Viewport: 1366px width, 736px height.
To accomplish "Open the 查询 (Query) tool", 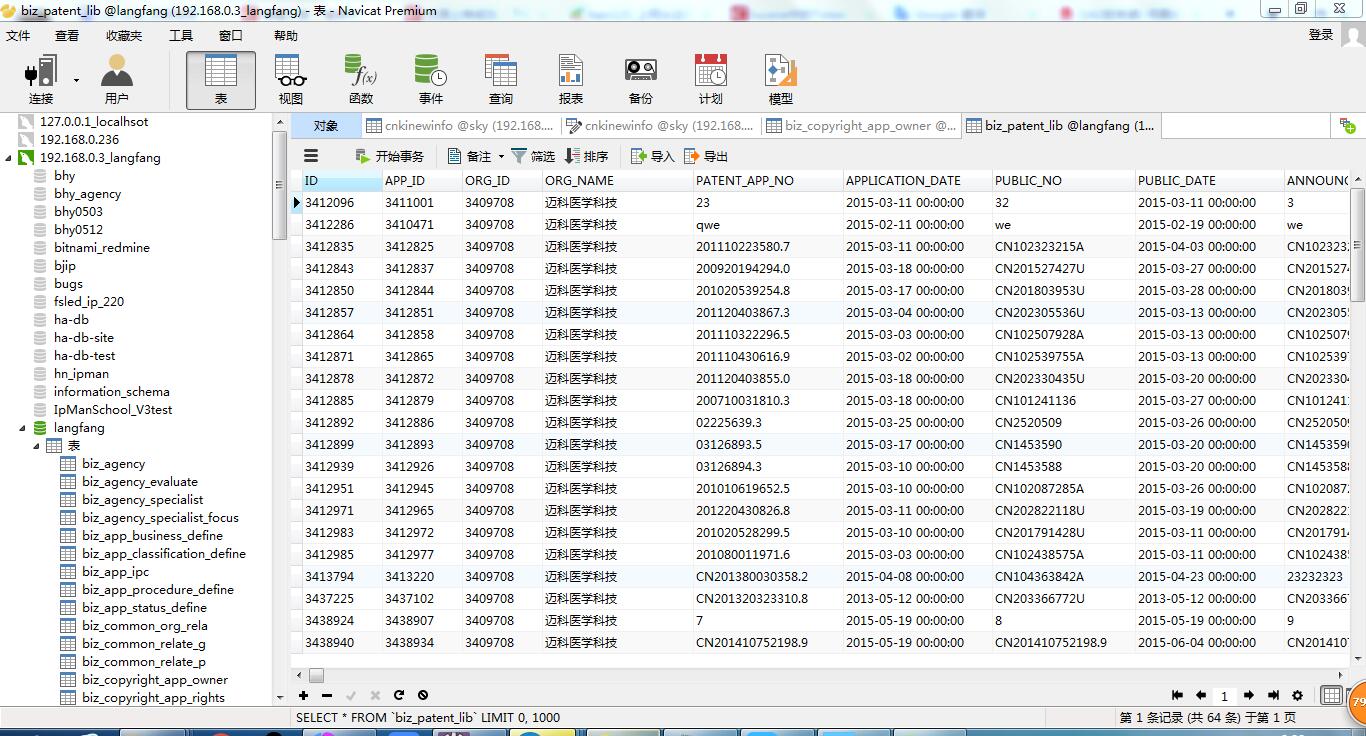I will (501, 80).
